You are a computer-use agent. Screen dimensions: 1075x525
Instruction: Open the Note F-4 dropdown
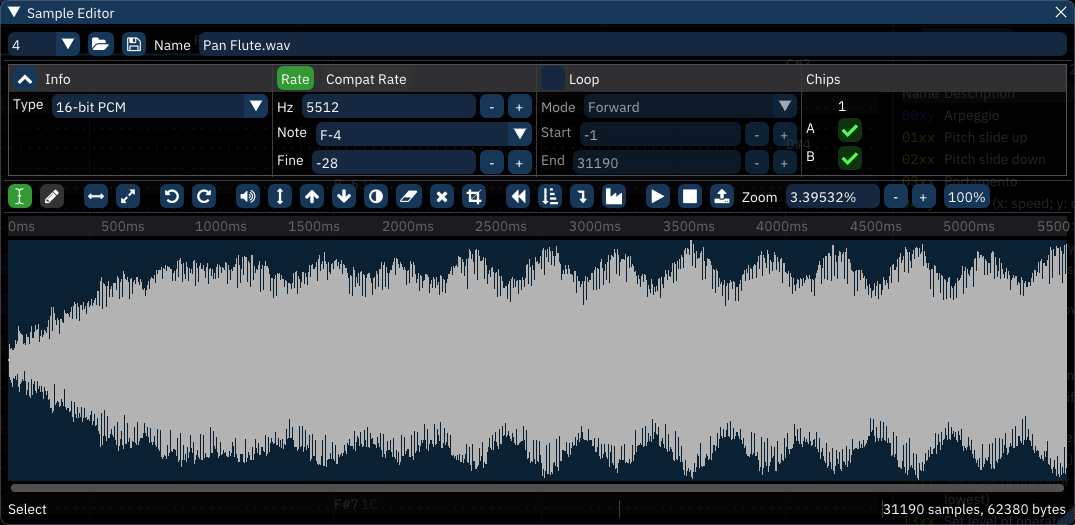pyautogui.click(x=424, y=134)
